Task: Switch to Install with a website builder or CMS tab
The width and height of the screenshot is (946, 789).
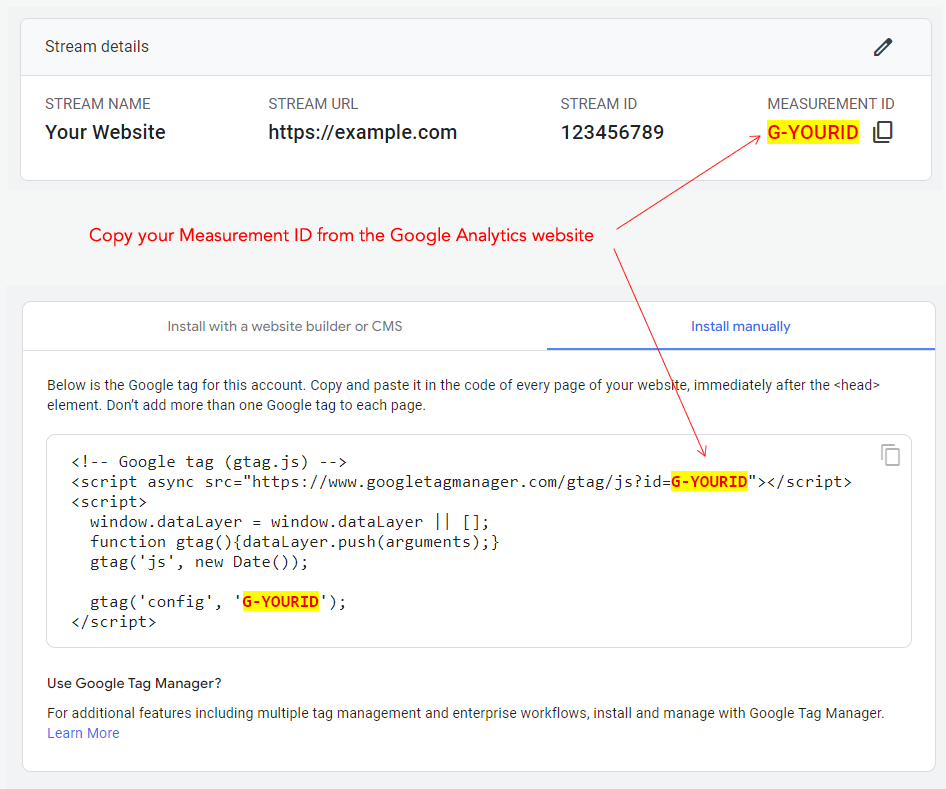Action: 285,326
